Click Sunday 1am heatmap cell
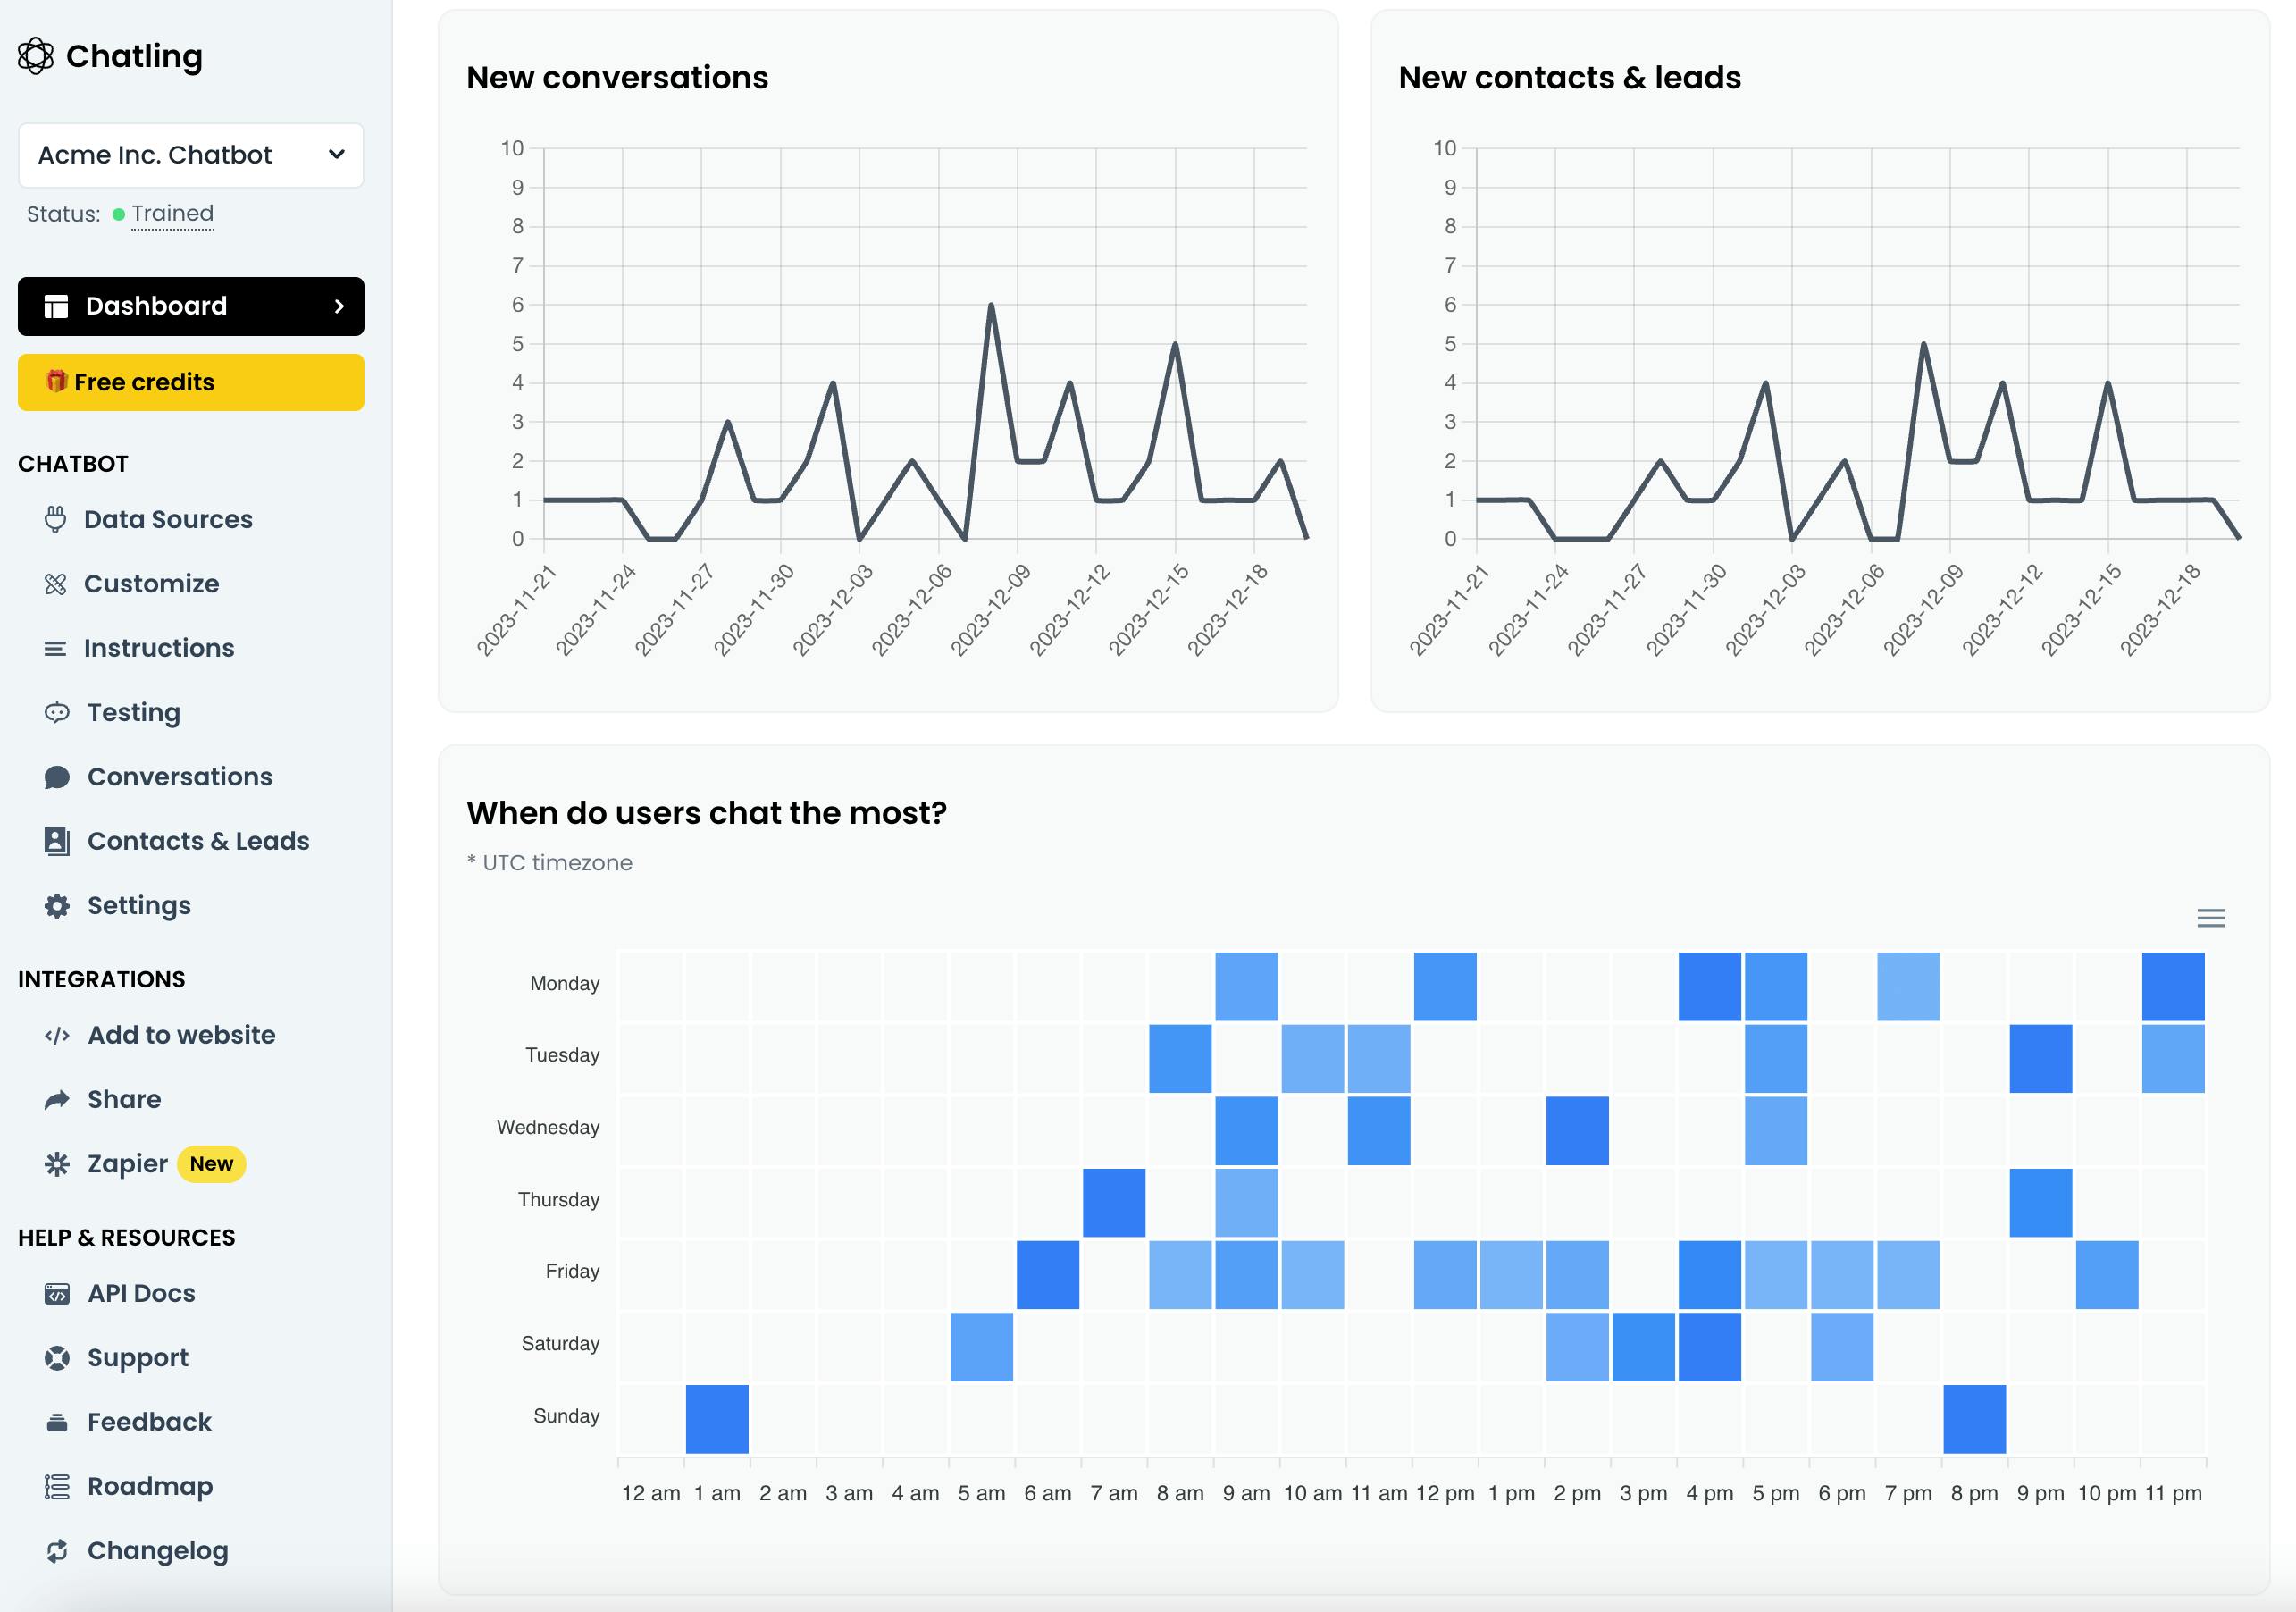The image size is (2296, 1612). [x=716, y=1416]
